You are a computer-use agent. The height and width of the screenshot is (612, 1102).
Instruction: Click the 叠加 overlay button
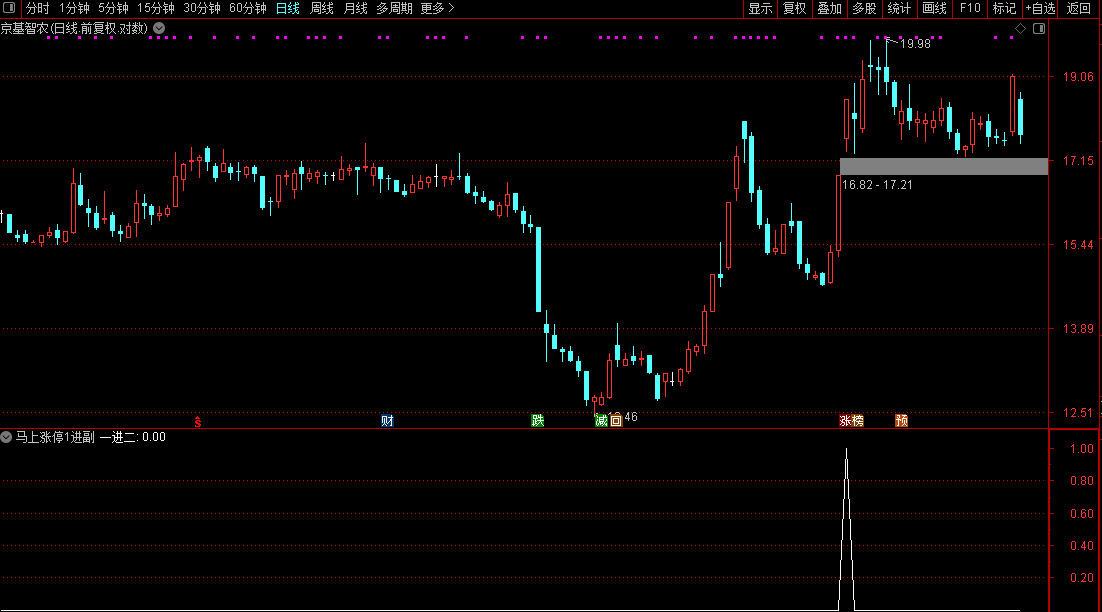coord(829,8)
